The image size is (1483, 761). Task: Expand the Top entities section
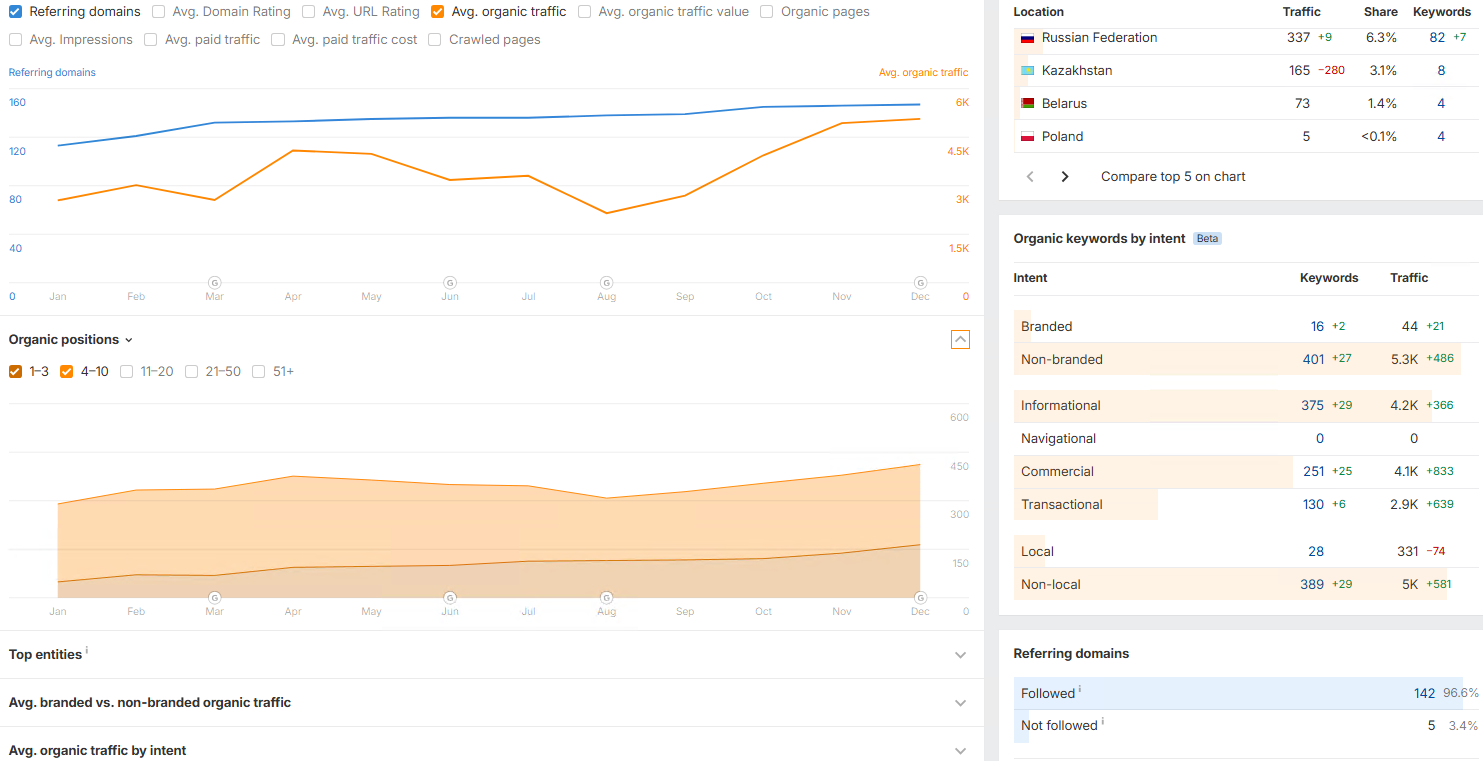[x=960, y=655]
